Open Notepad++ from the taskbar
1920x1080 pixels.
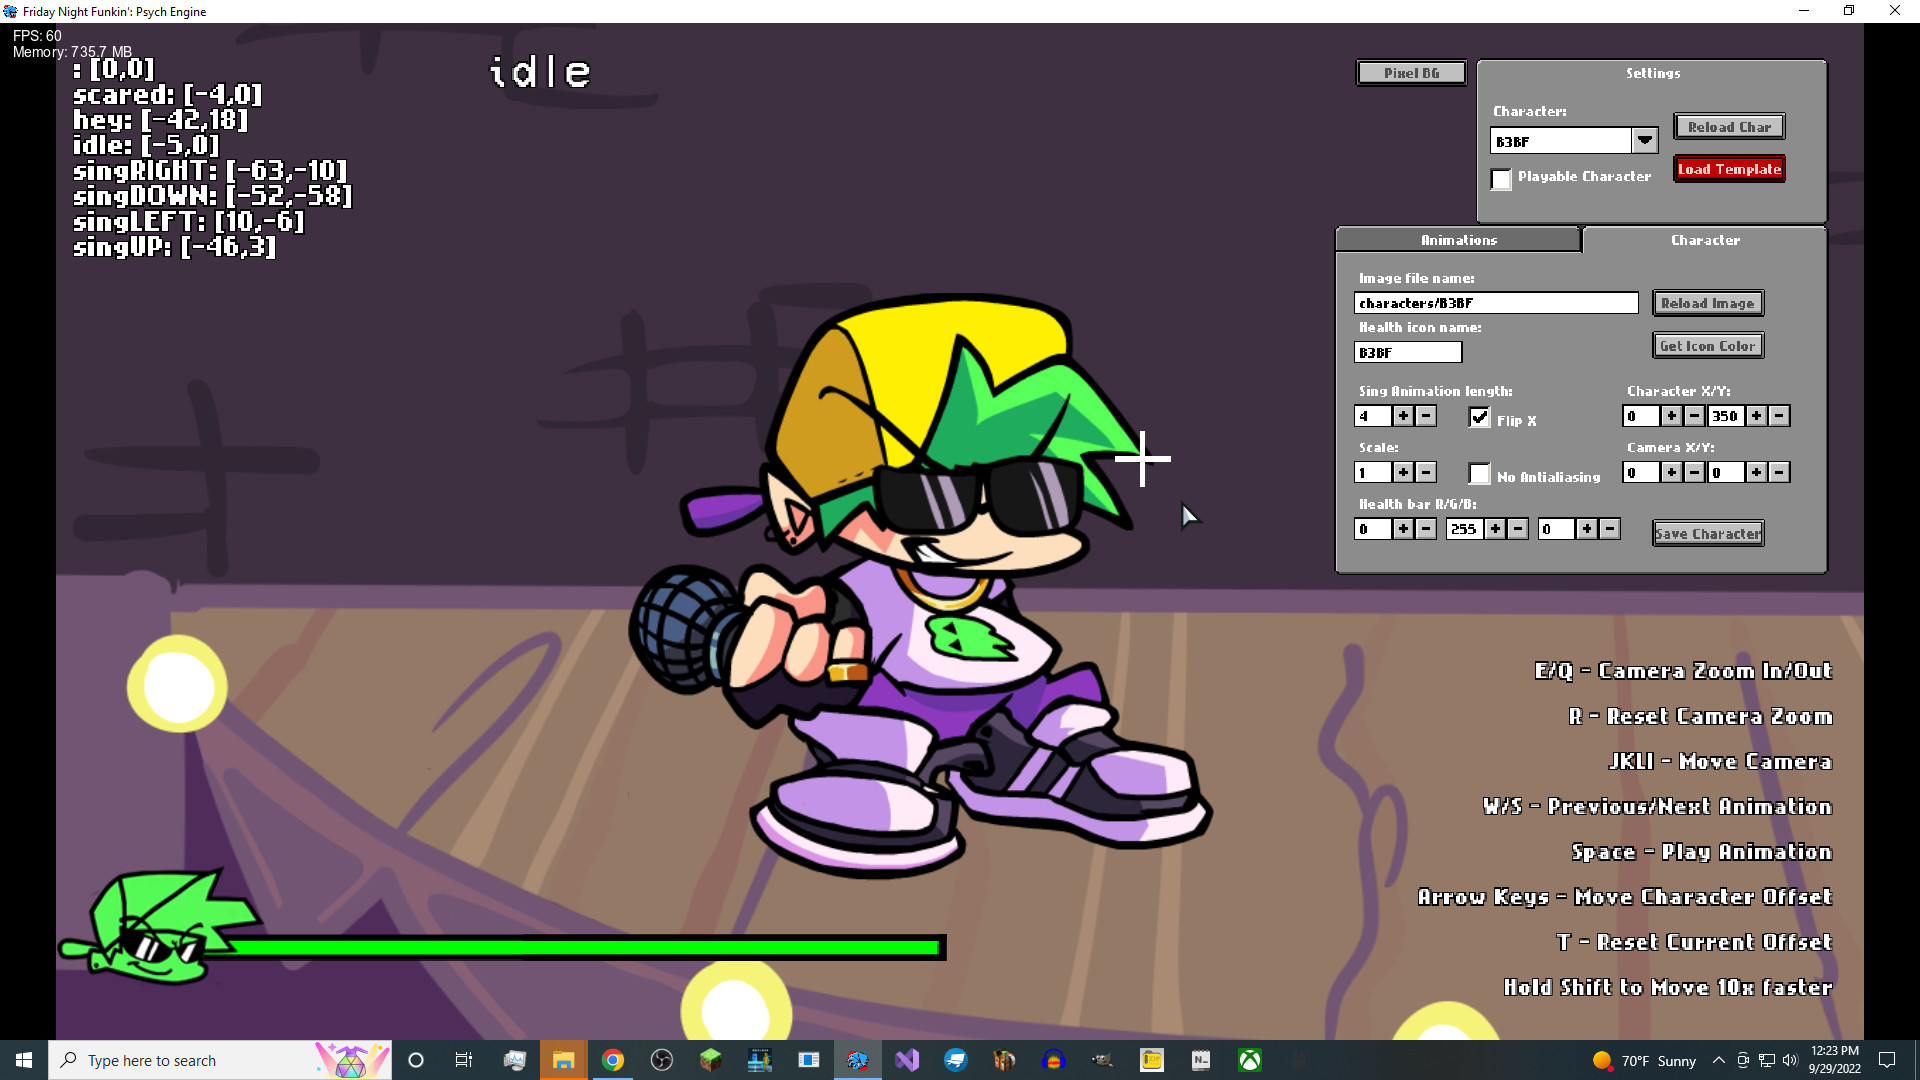pos(1200,1060)
